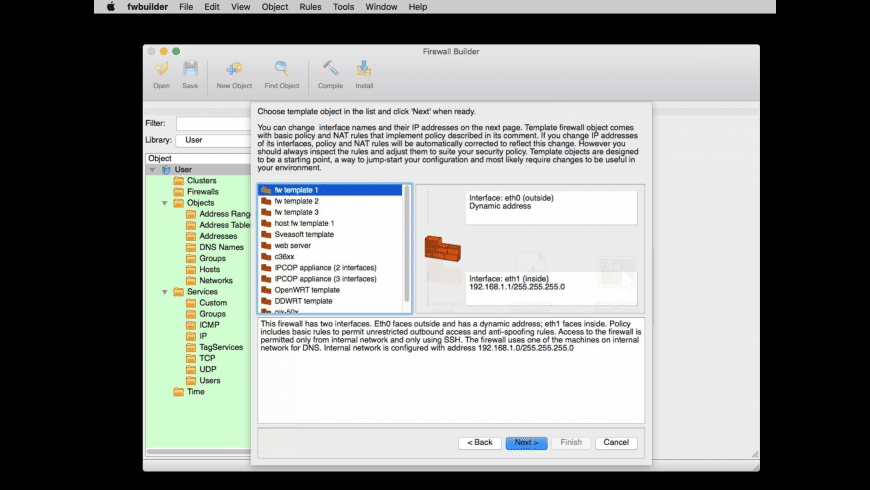Click the object tree horizontal scrollbar
870x490 pixels.
point(198,452)
